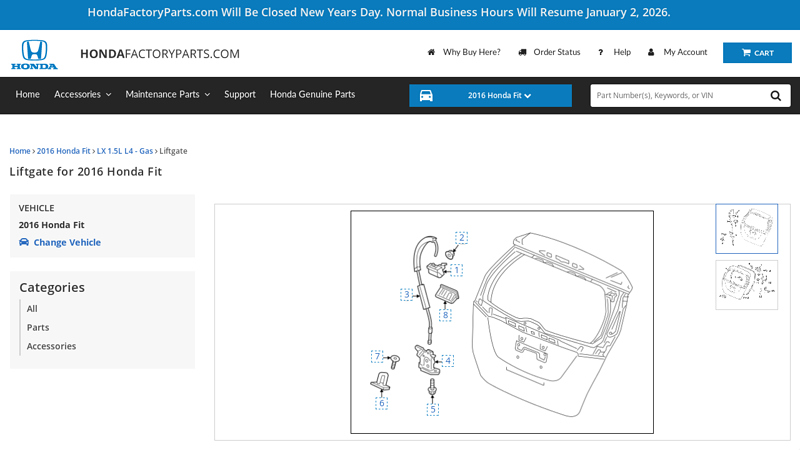Click the Help question mark icon
The image size is (800, 450).
click(600, 52)
